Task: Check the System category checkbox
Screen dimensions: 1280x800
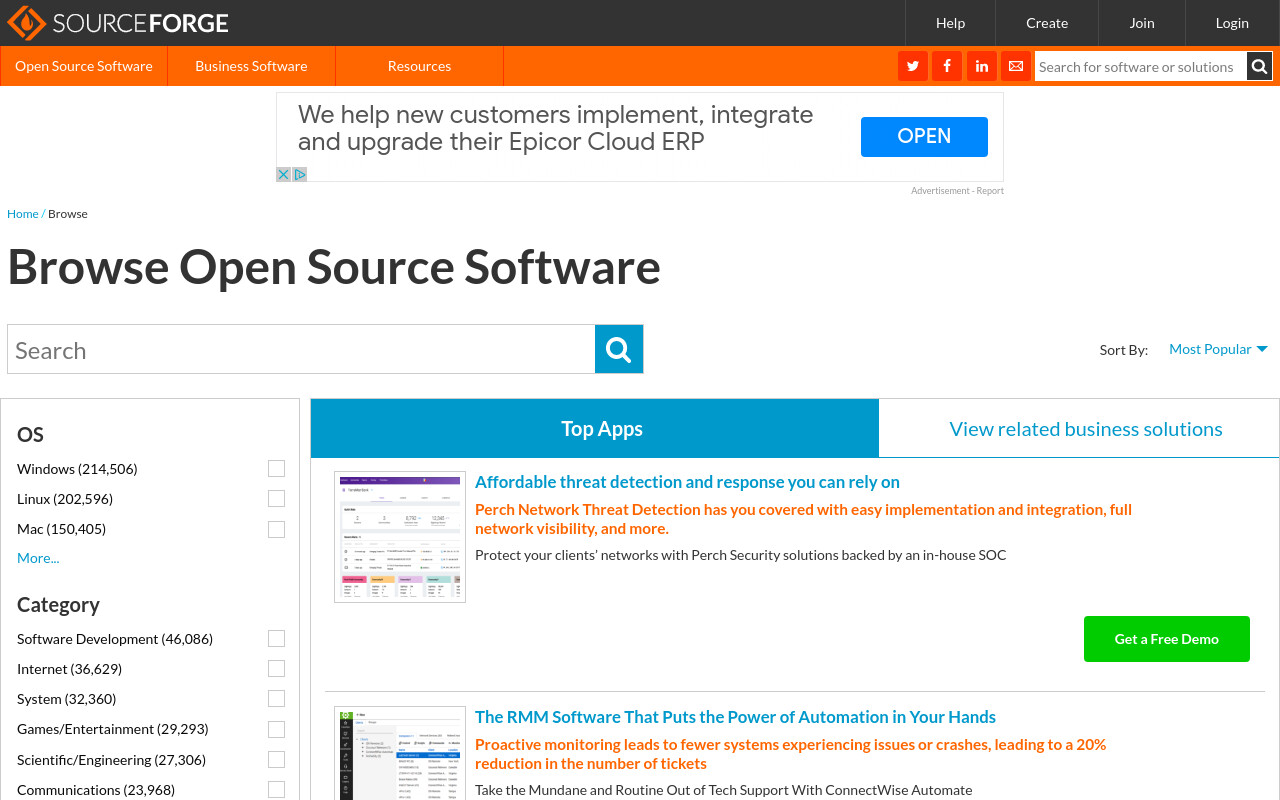Action: tap(276, 699)
